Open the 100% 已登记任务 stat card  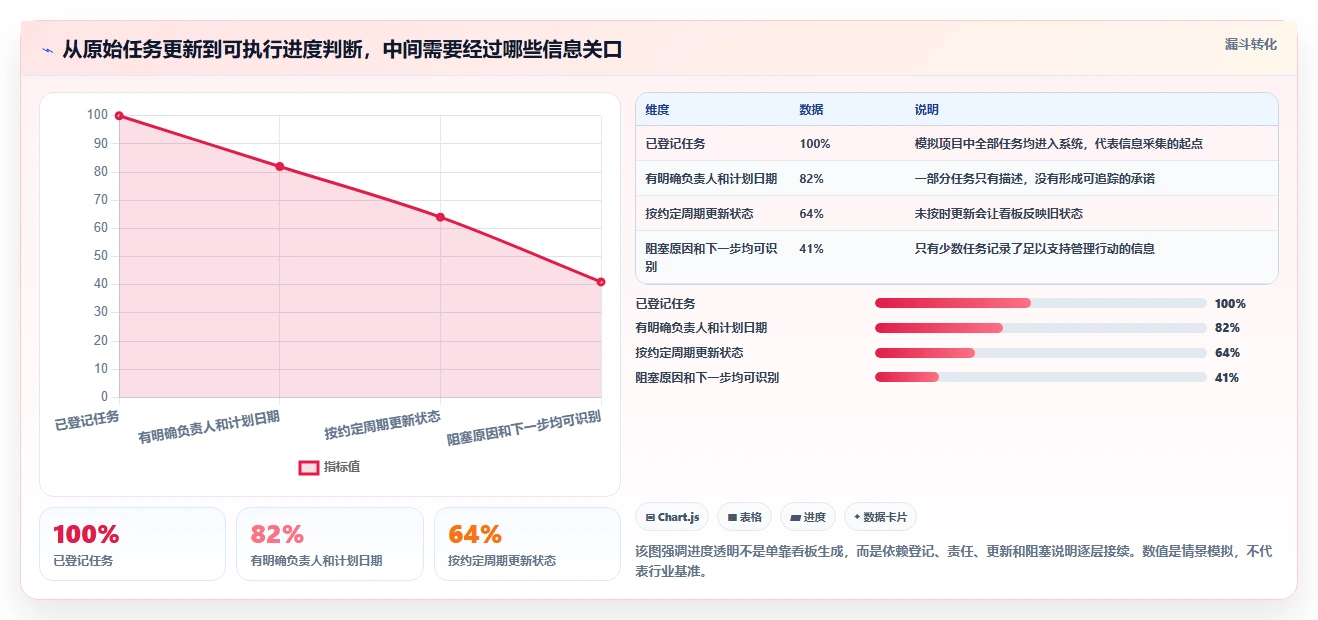(132, 544)
